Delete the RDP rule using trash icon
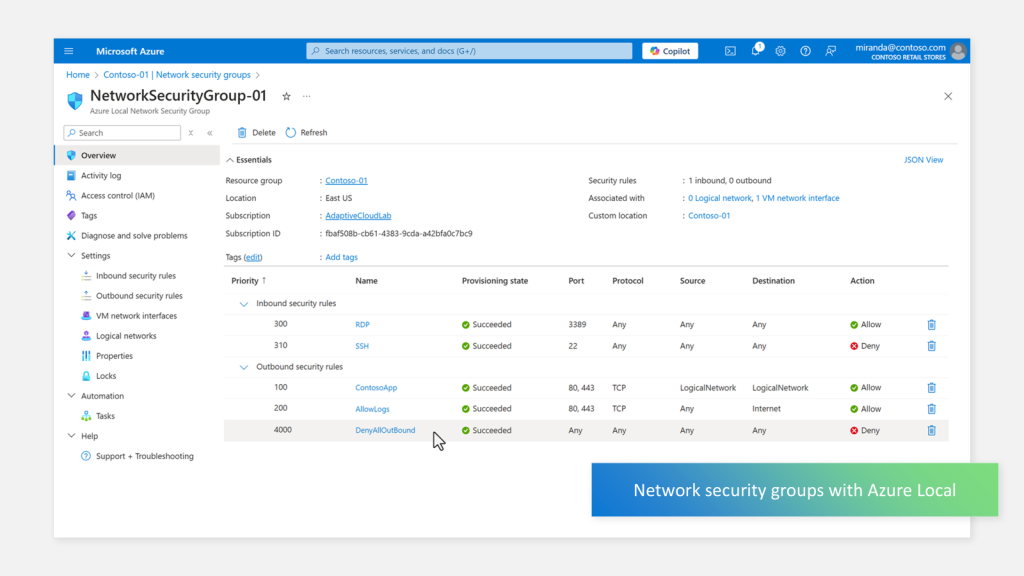 click(x=931, y=325)
